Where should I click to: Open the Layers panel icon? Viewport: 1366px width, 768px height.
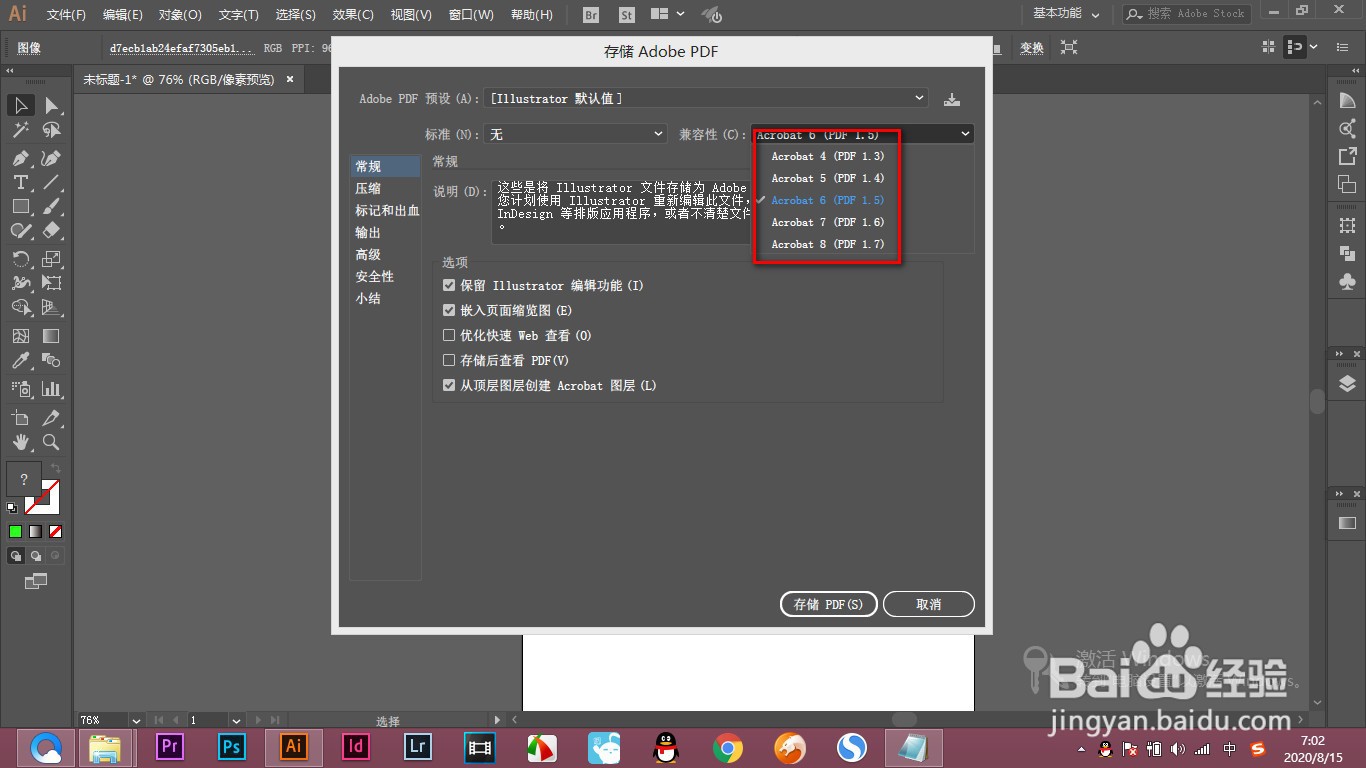click(x=1347, y=384)
